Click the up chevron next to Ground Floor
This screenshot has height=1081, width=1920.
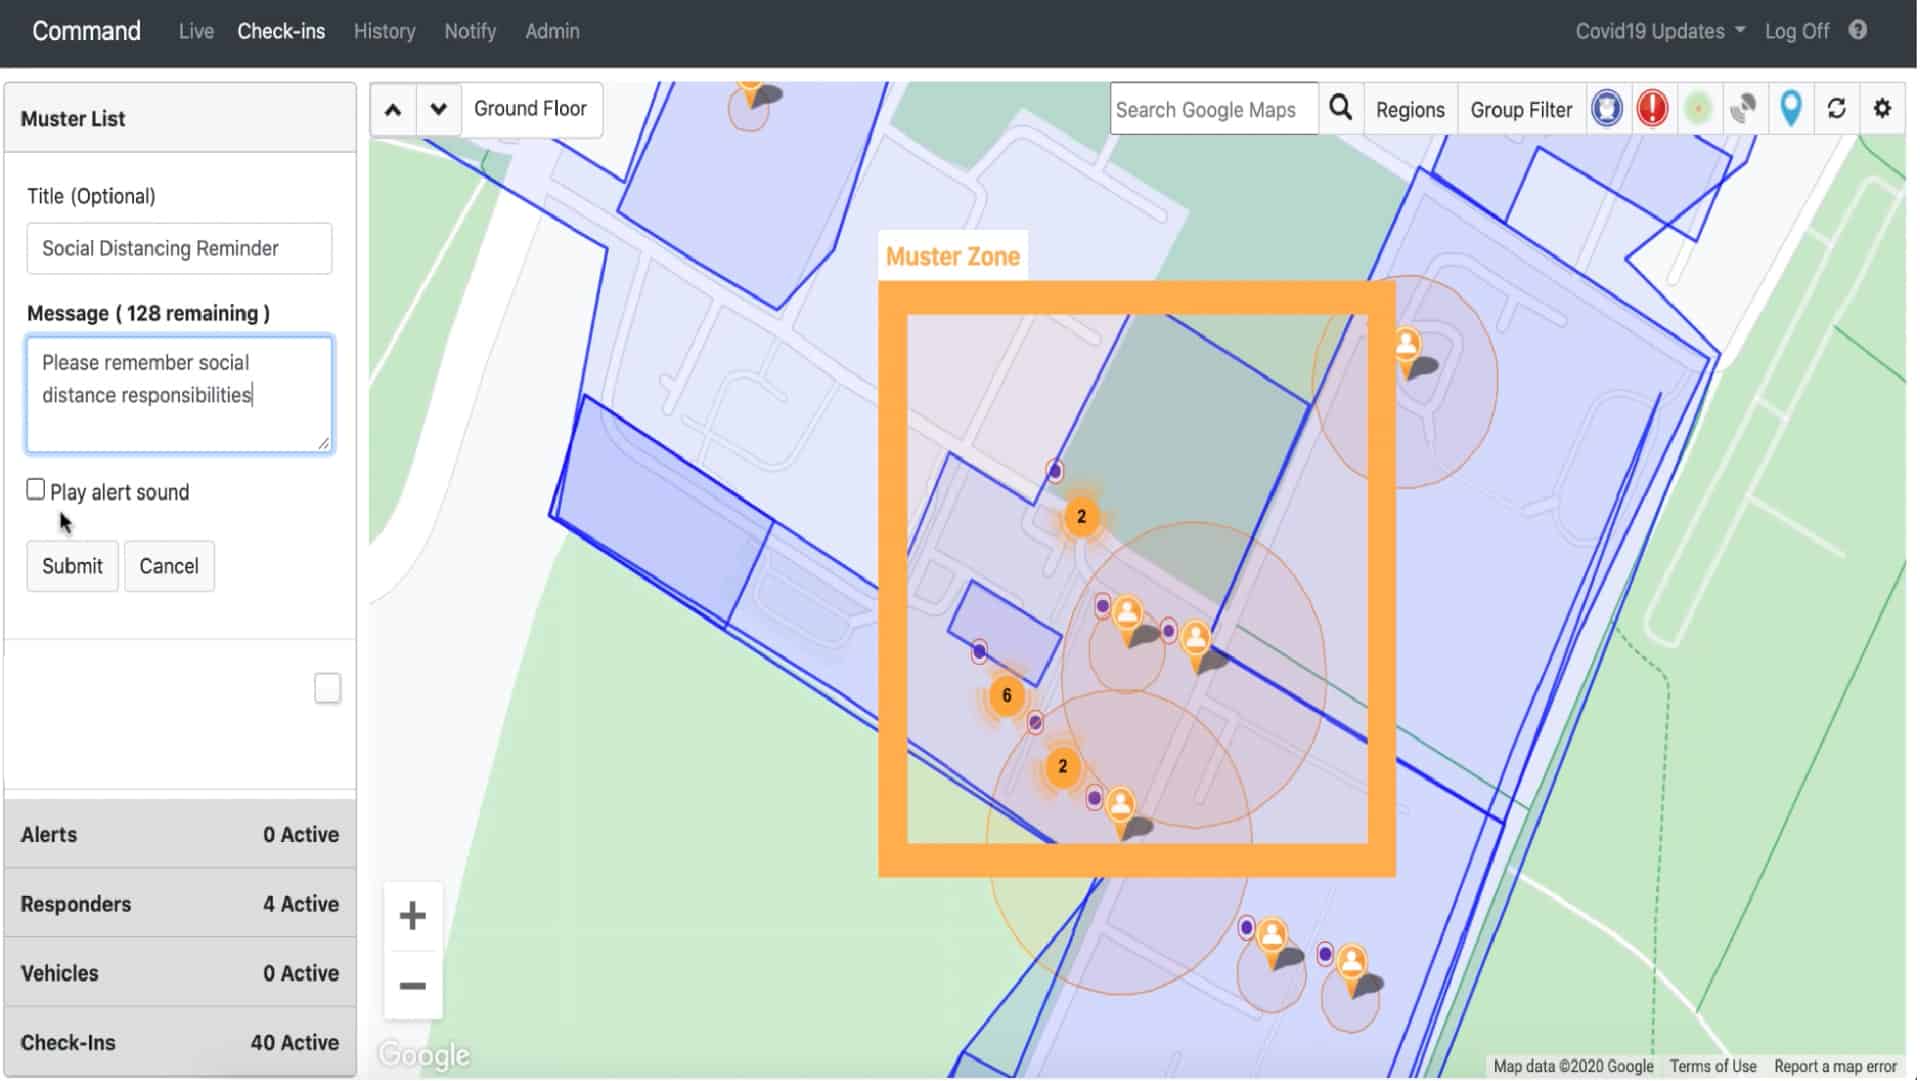[393, 109]
